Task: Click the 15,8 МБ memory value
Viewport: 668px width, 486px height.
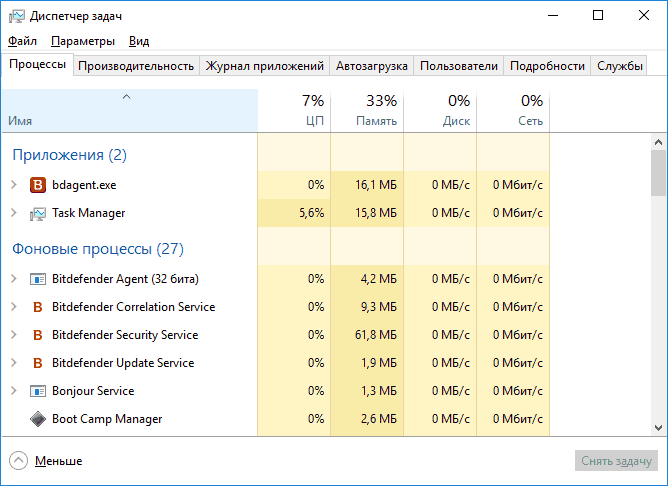Action: pyautogui.click(x=376, y=213)
